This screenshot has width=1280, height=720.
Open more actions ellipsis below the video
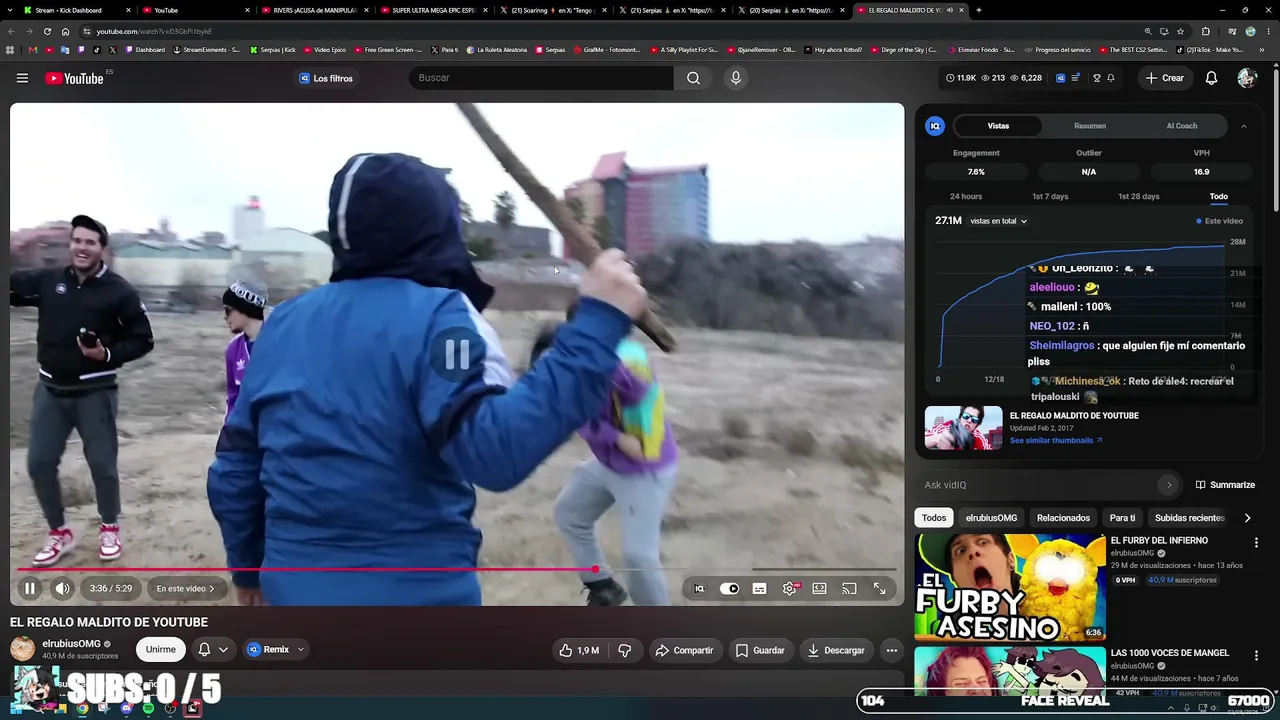(892, 650)
